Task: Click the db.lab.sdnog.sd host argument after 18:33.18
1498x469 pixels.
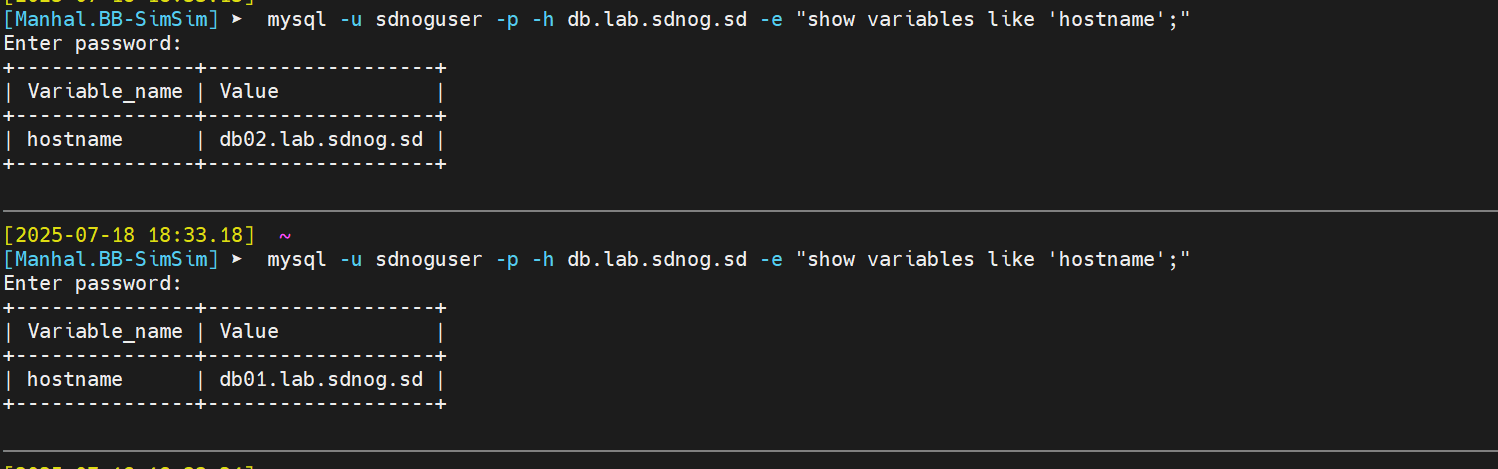Action: tap(657, 259)
